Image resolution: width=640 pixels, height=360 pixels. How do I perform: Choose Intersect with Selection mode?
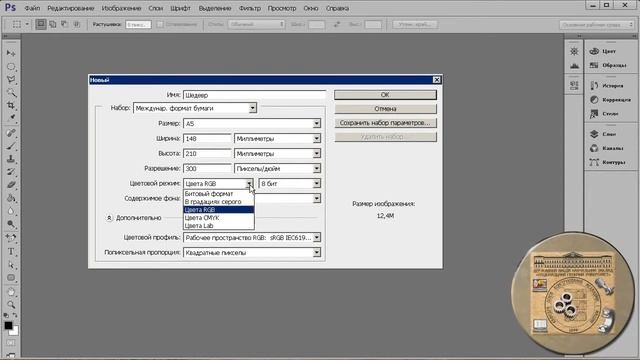76,24
